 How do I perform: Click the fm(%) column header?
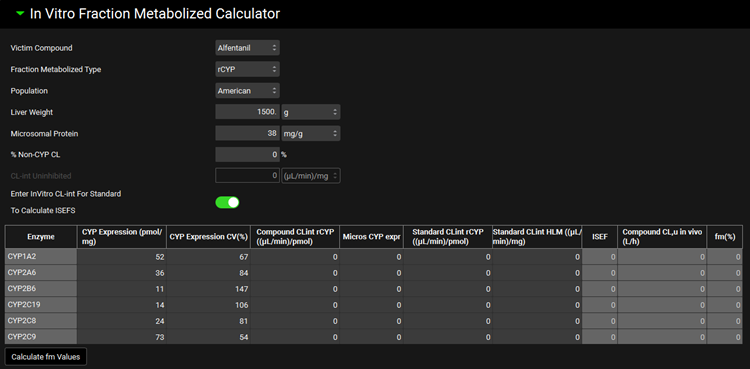pos(725,236)
